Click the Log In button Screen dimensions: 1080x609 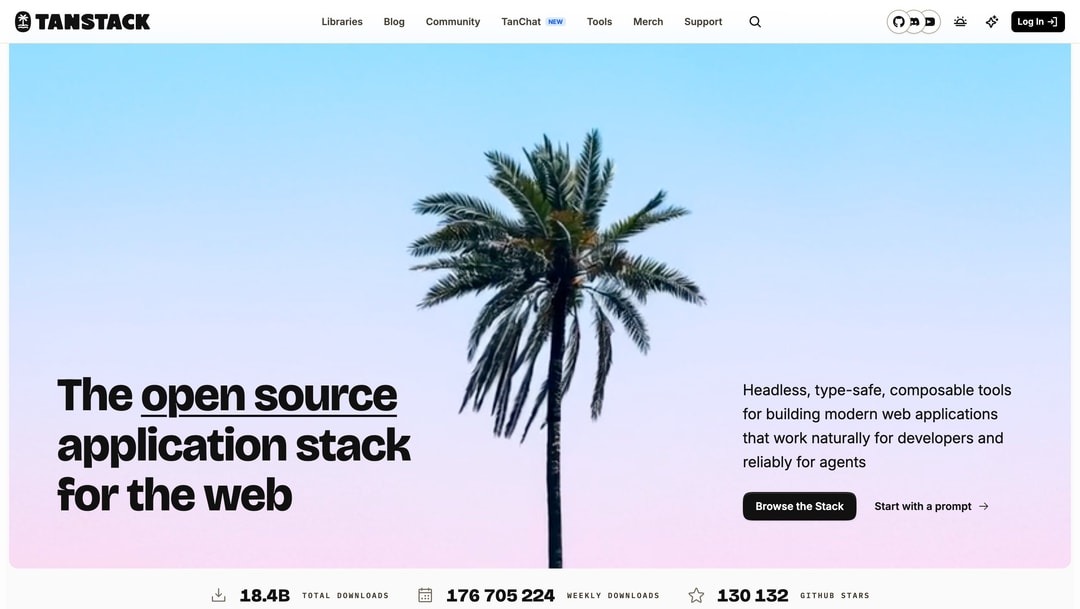click(x=1037, y=22)
